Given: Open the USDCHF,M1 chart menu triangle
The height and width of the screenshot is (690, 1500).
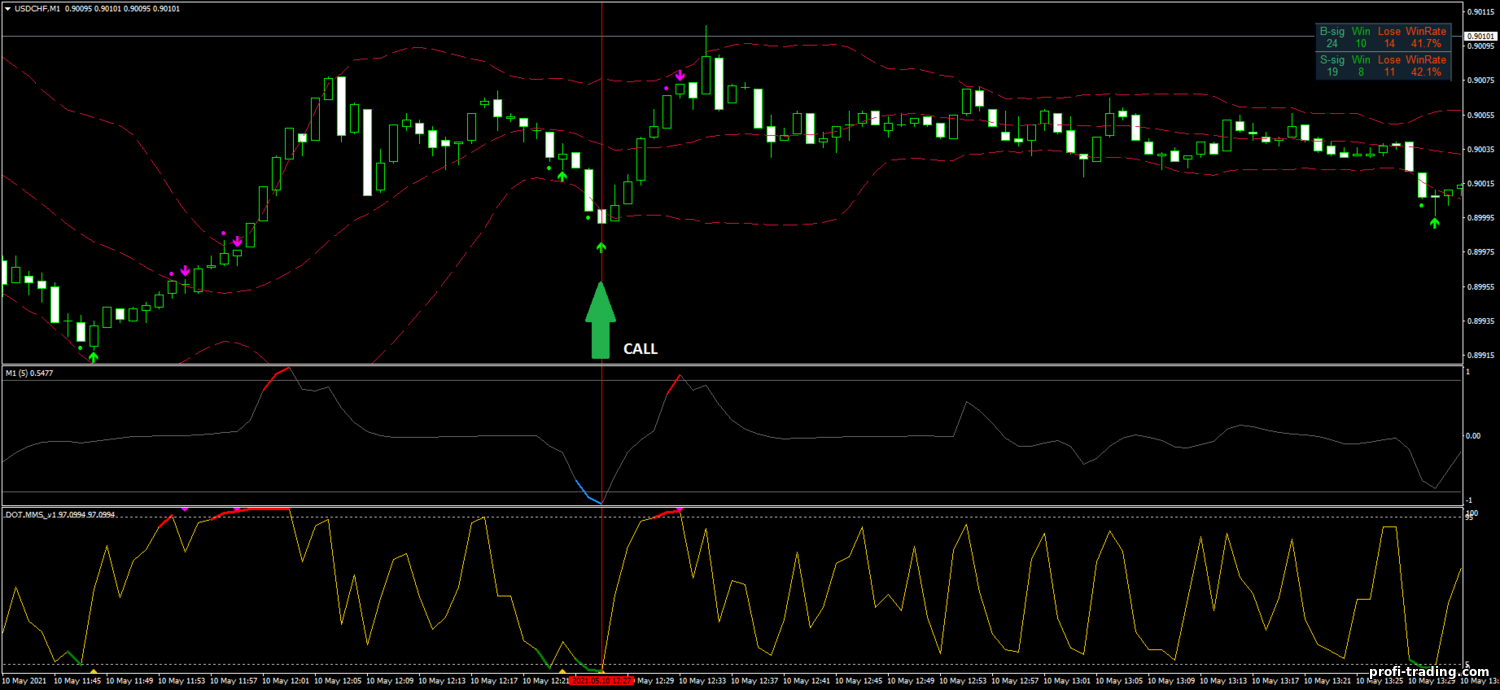Looking at the screenshot, I should [x=7, y=8].
